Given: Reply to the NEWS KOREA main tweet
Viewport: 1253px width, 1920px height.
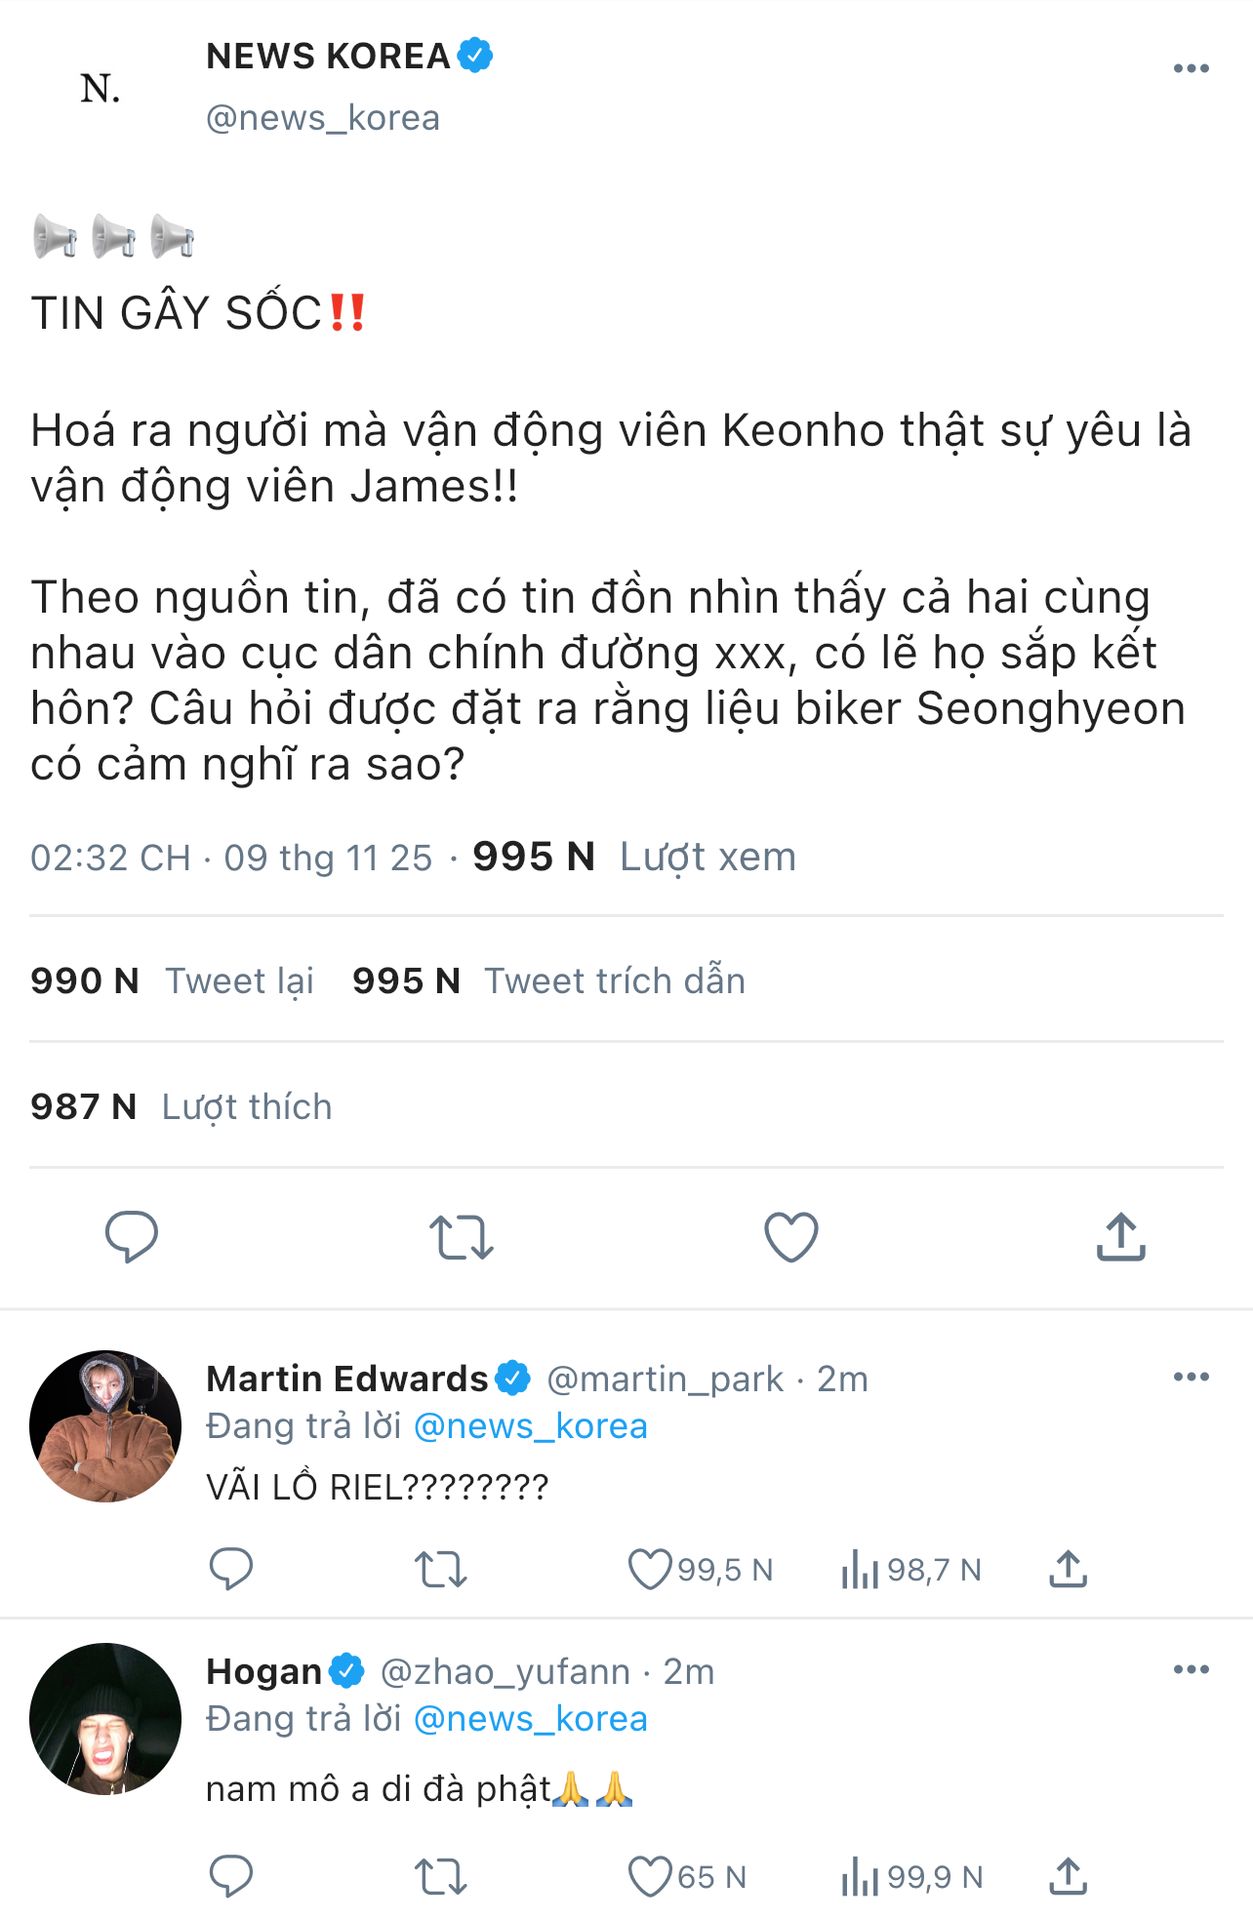Looking at the screenshot, I should (x=131, y=1236).
